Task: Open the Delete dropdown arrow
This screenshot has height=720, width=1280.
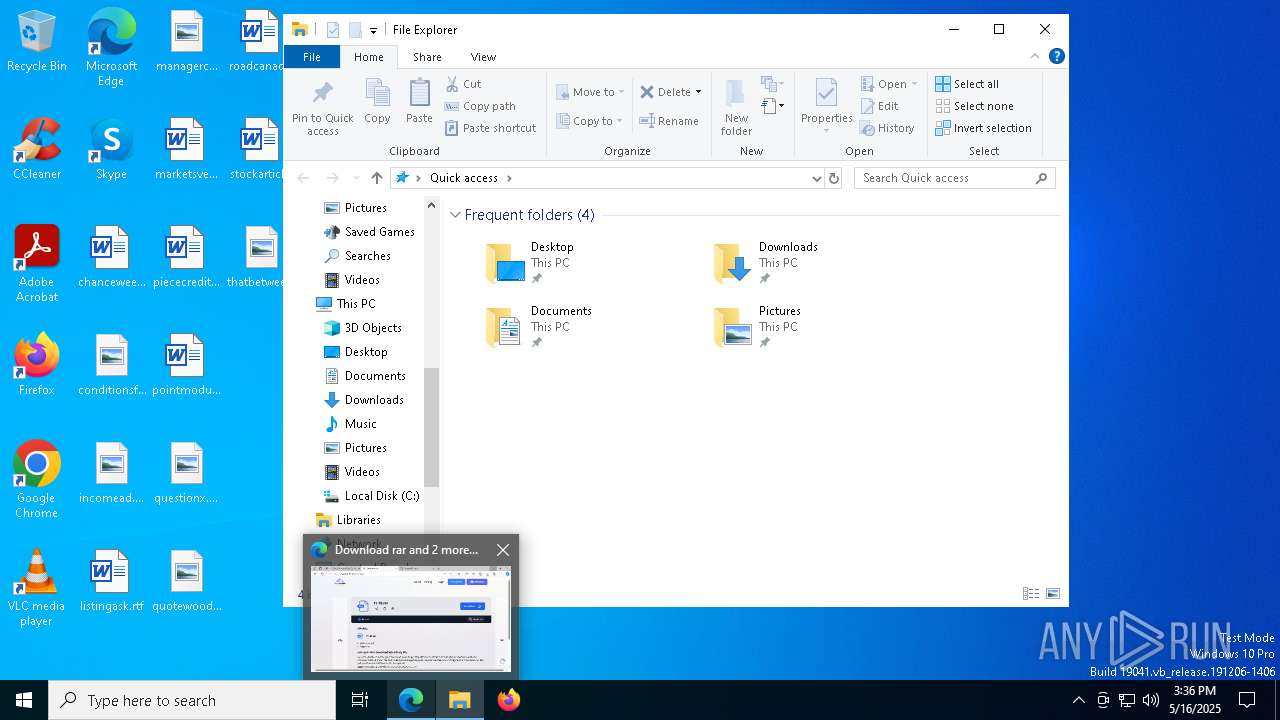Action: click(x=698, y=92)
